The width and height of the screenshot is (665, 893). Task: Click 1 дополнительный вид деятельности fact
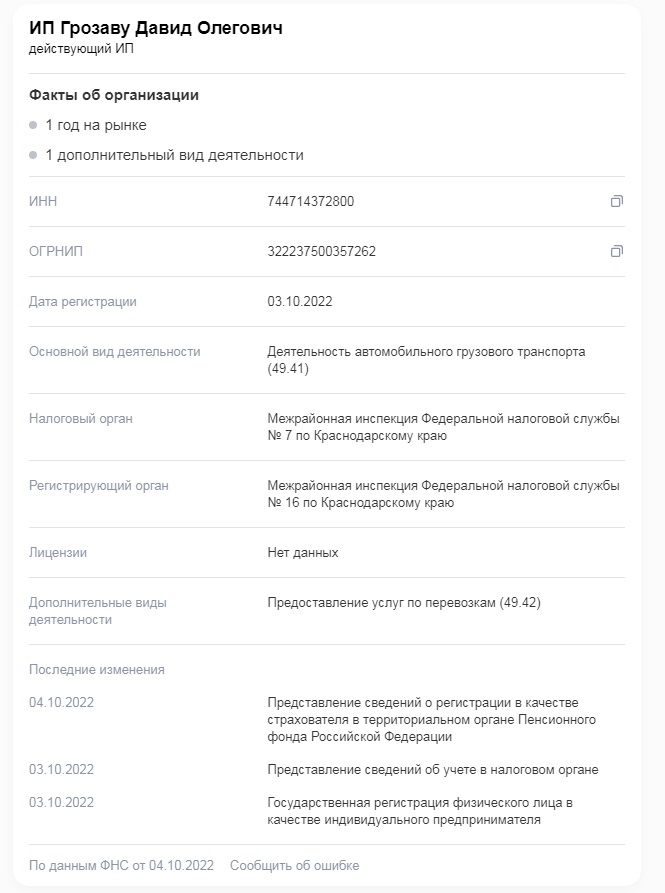[x=175, y=155]
